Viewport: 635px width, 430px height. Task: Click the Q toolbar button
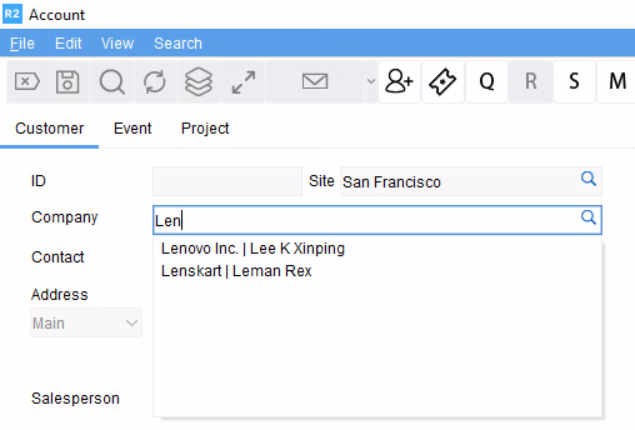pyautogui.click(x=487, y=82)
